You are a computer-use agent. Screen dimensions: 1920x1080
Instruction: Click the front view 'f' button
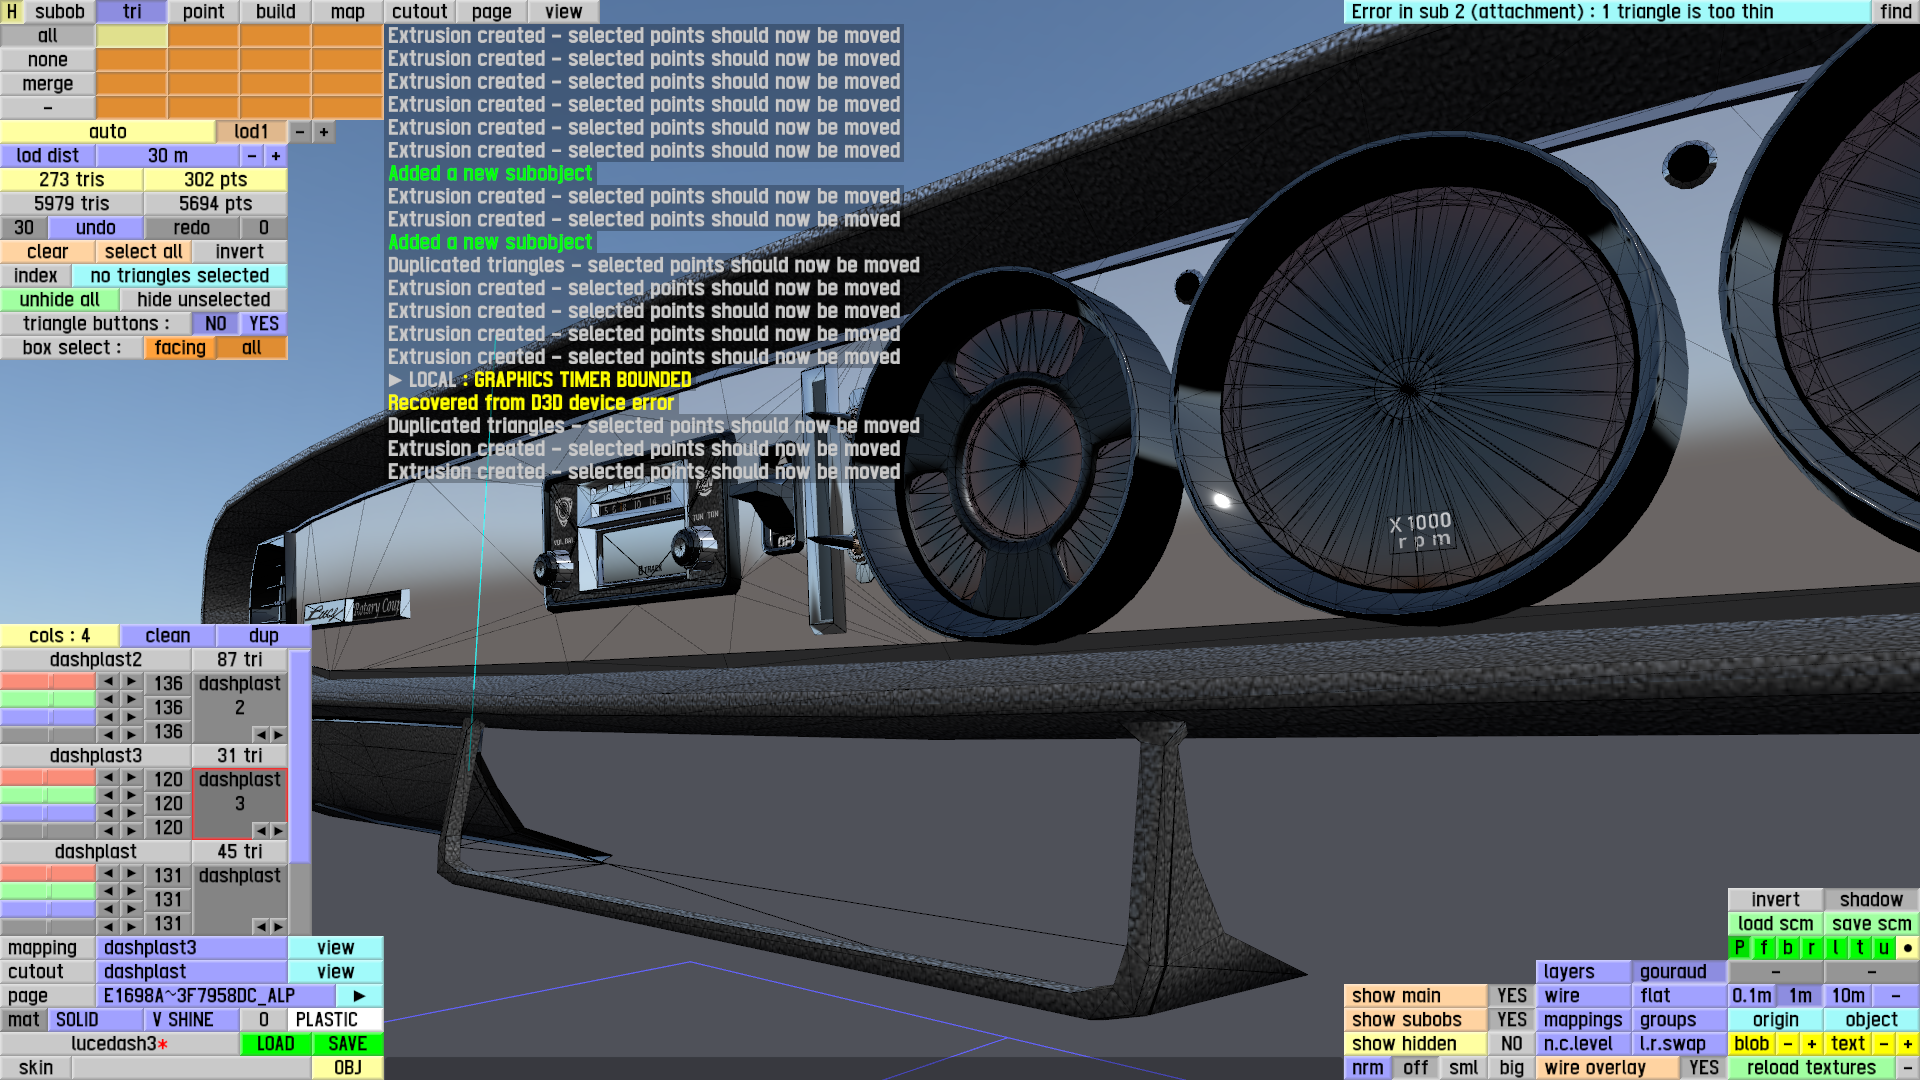1764,947
